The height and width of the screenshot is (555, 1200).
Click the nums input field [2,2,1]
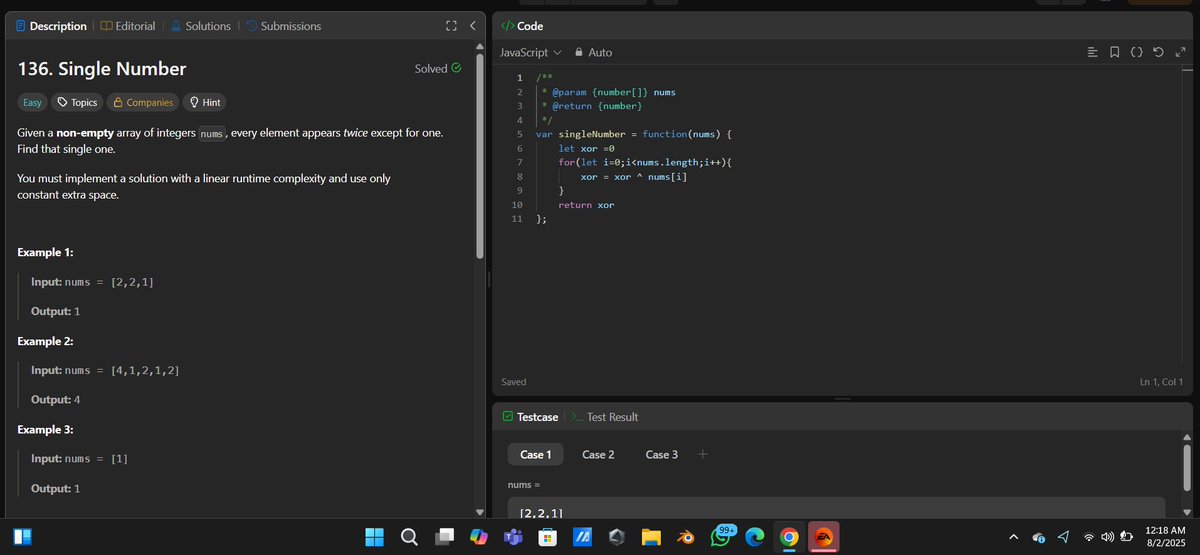click(x=836, y=508)
